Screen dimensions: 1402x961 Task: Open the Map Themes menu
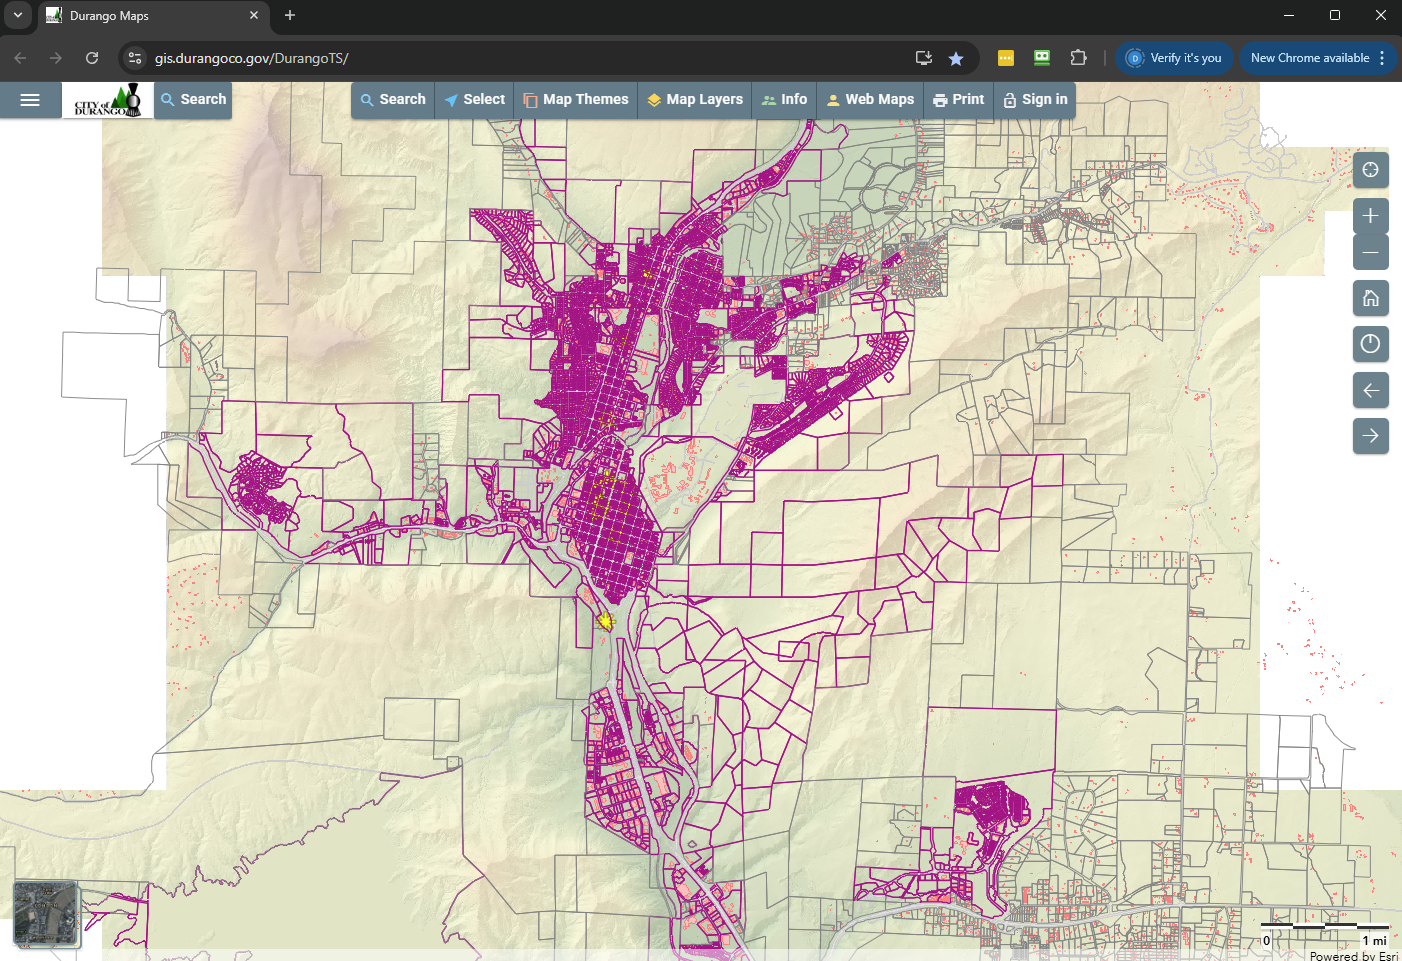pyautogui.click(x=576, y=100)
